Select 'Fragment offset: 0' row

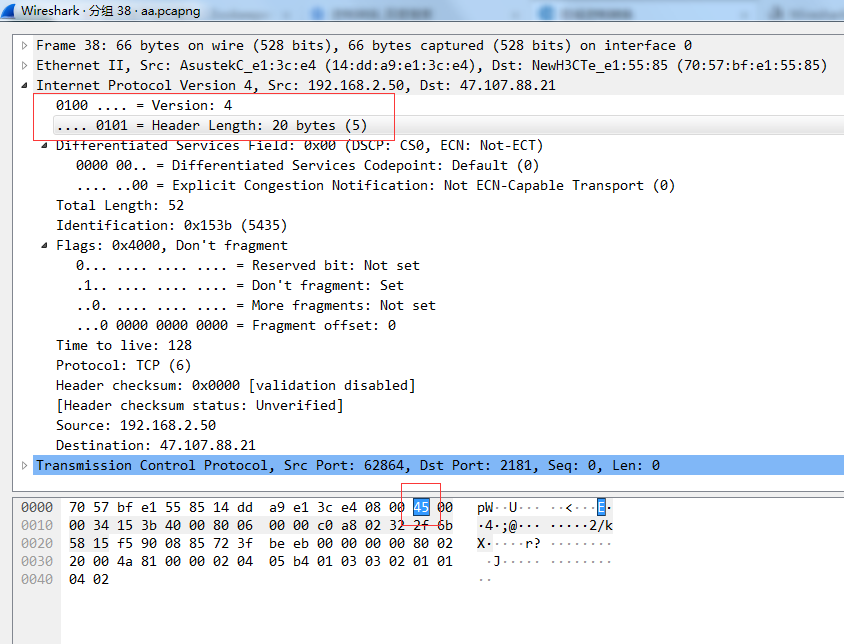(x=236, y=326)
